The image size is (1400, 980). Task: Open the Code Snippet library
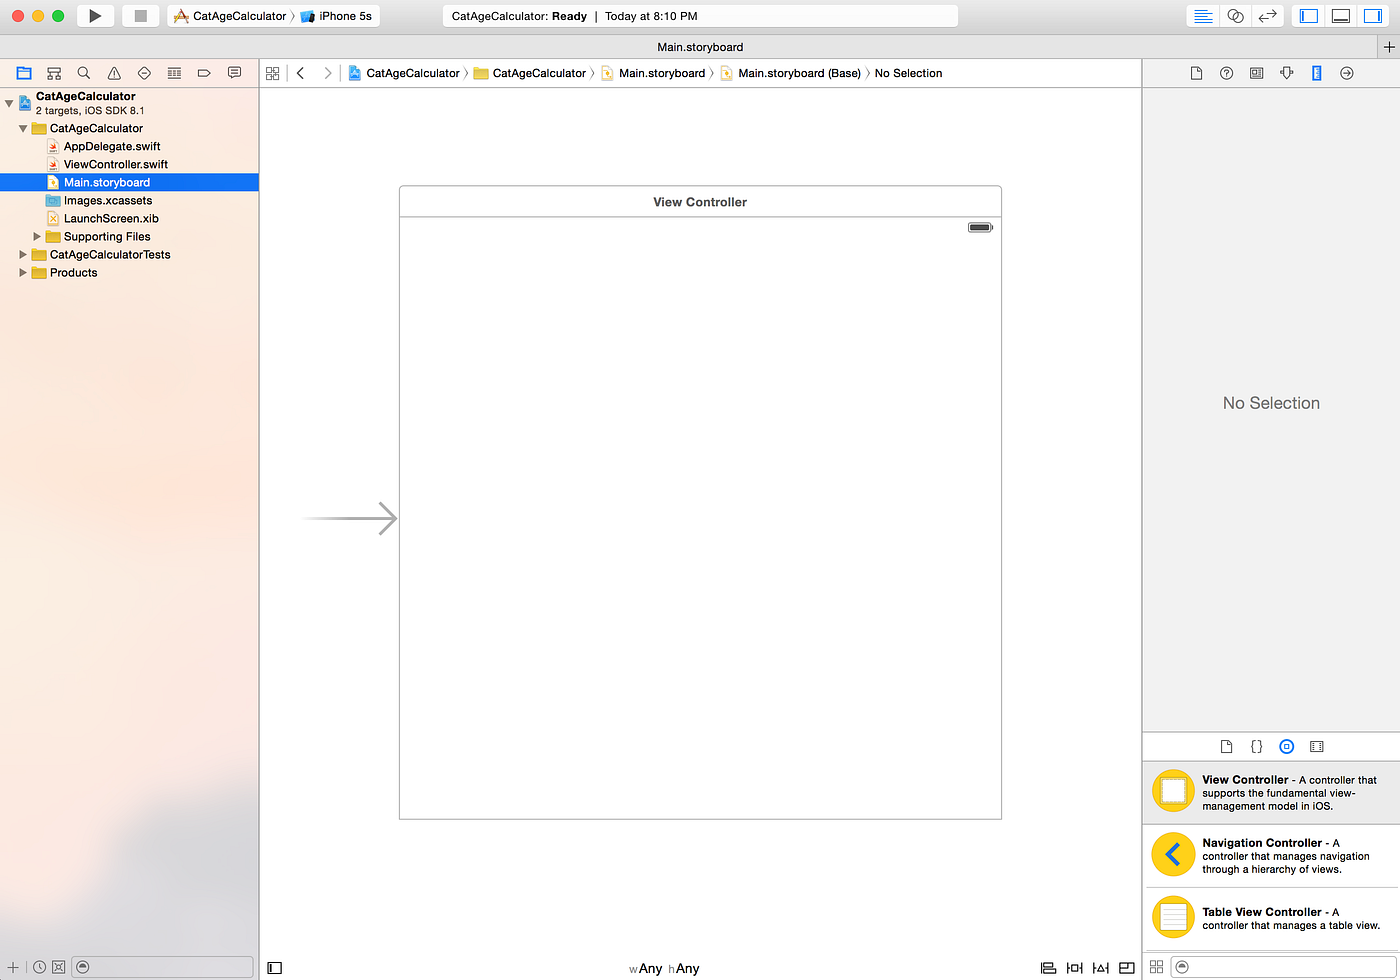click(1256, 746)
